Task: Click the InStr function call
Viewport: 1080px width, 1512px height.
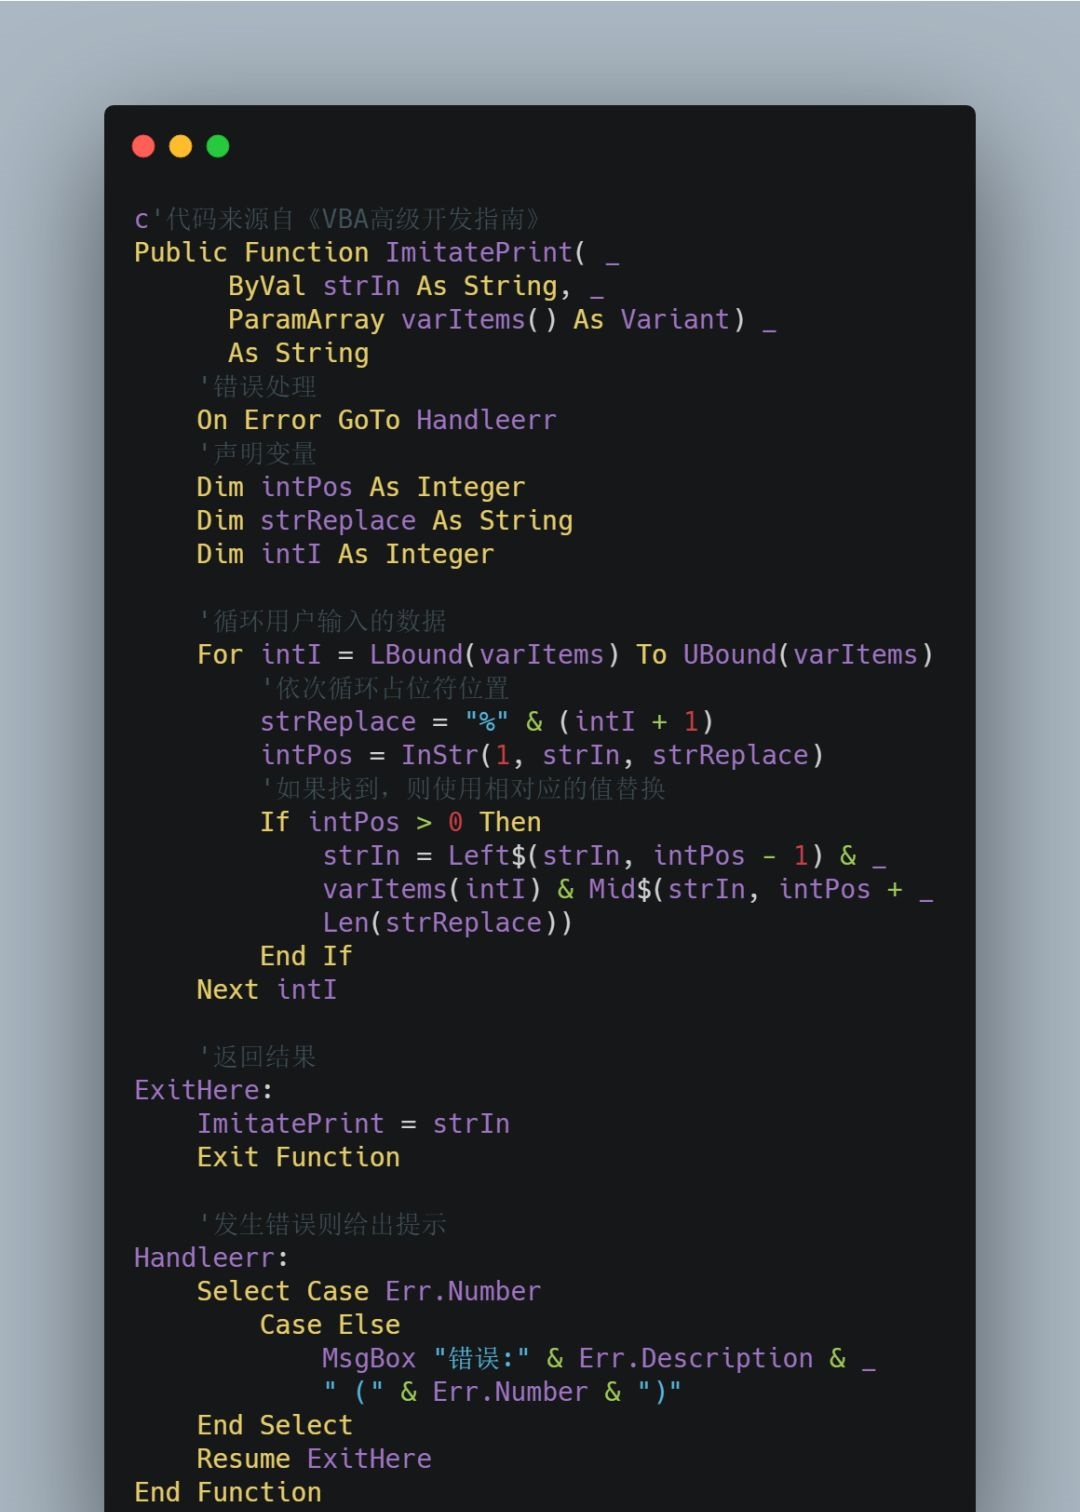Action: click(x=440, y=755)
